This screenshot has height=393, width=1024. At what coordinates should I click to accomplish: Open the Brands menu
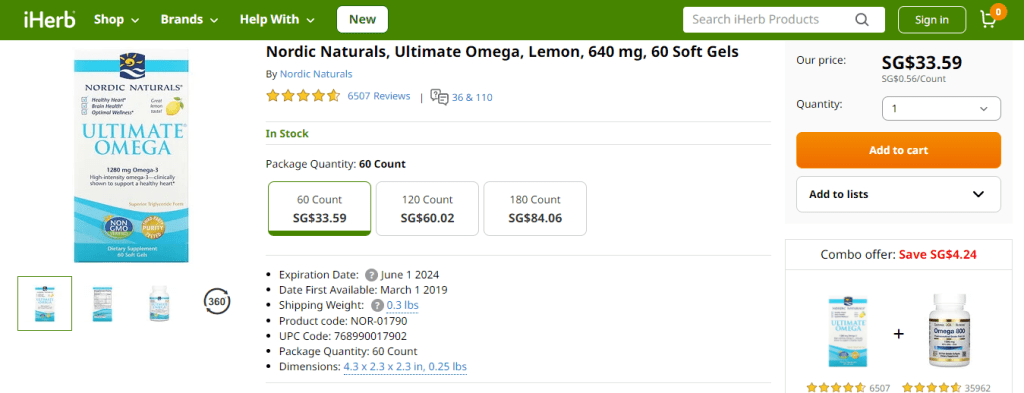click(190, 20)
